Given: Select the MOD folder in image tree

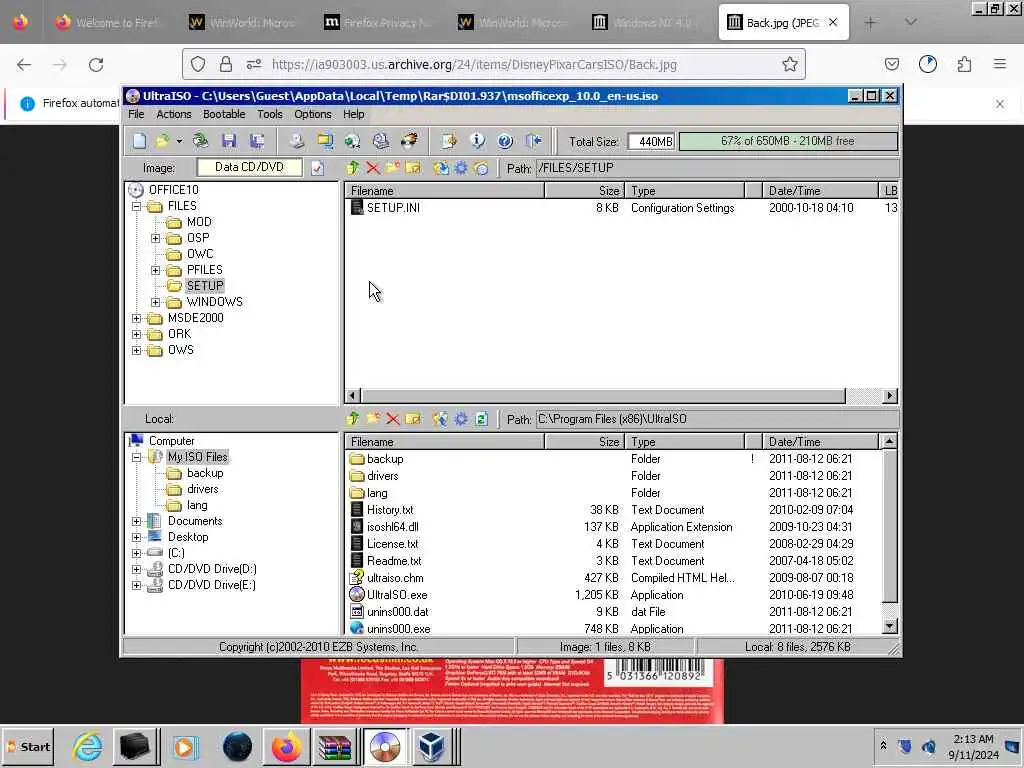Looking at the screenshot, I should [199, 222].
